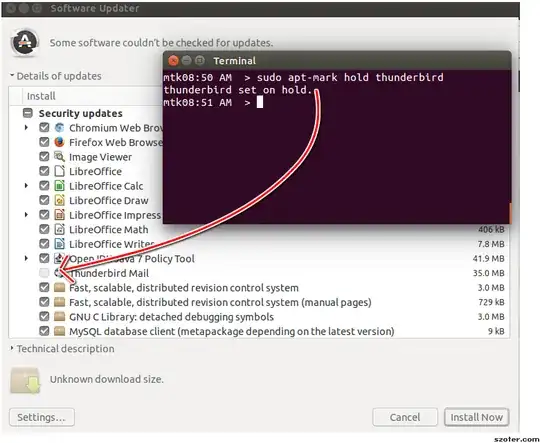Click the Terminal window scrollbar

click(x=510, y=213)
